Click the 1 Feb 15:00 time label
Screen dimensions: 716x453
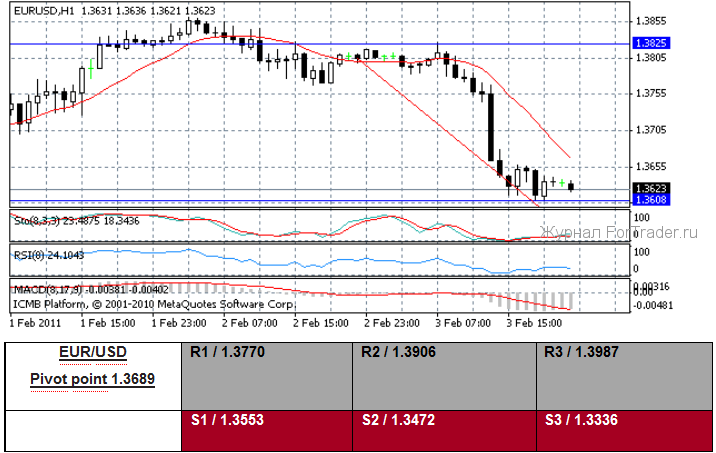click(x=108, y=323)
